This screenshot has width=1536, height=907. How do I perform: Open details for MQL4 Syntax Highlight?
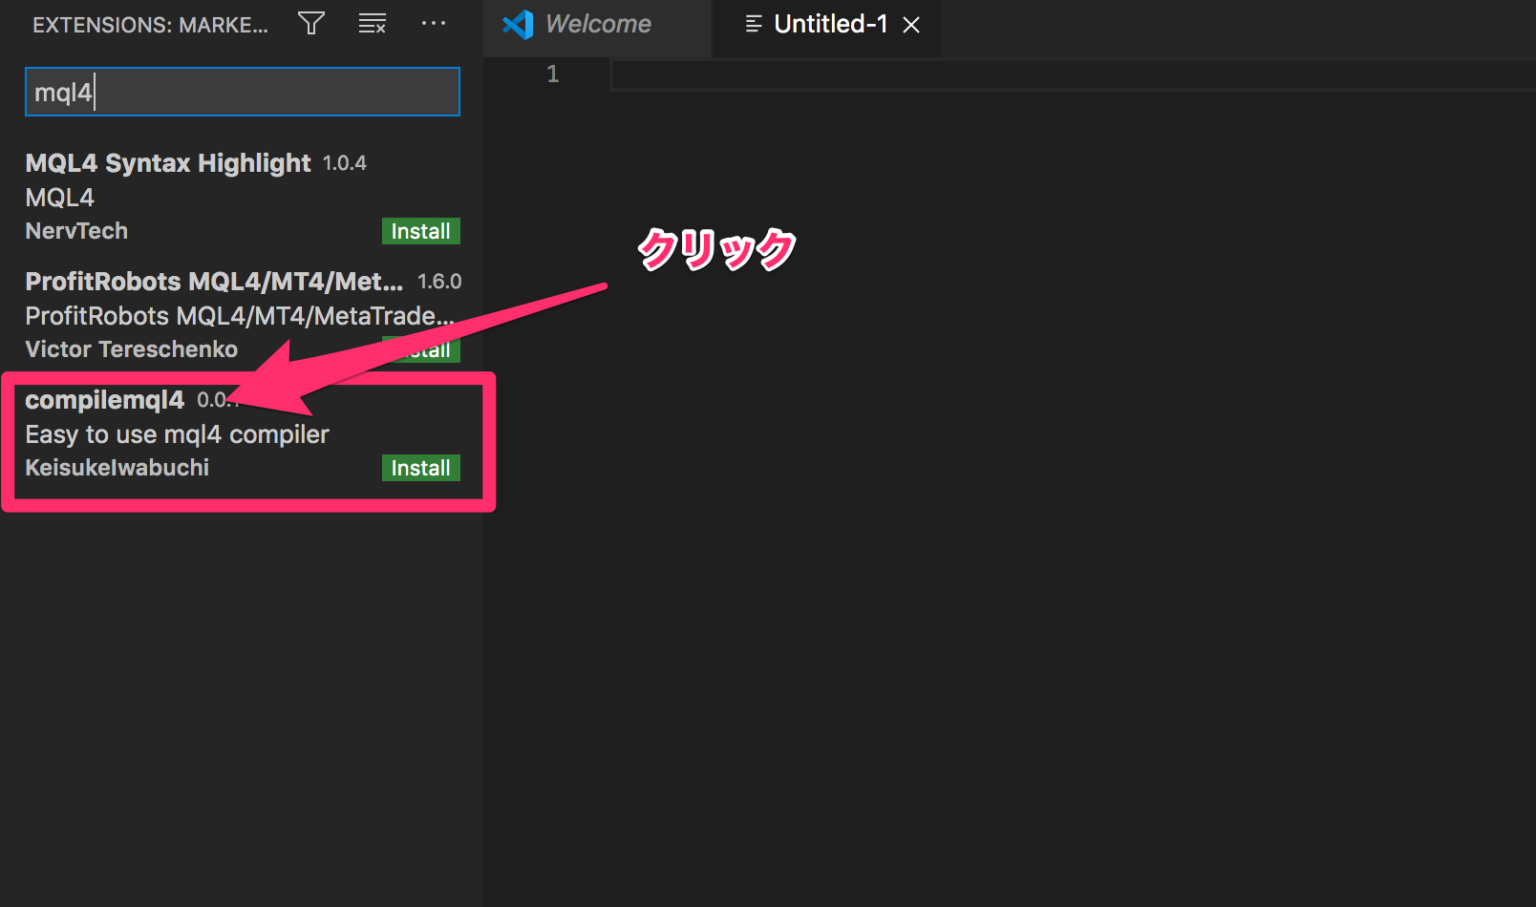167,163
